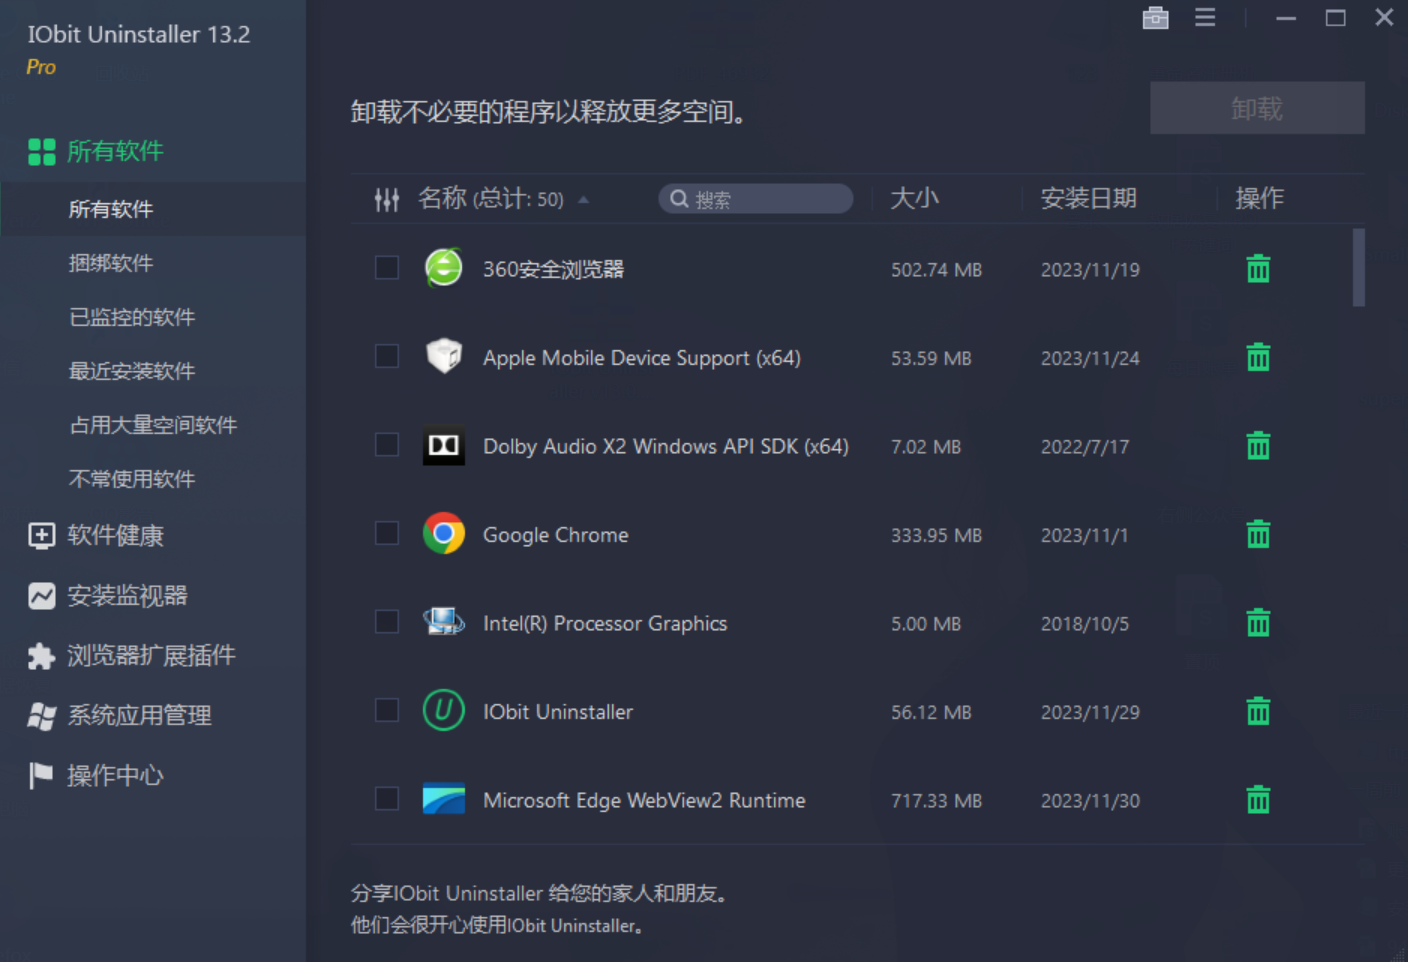The height and width of the screenshot is (962, 1408).
Task: Click the filter sliders icon beside 名称
Action: point(387,200)
